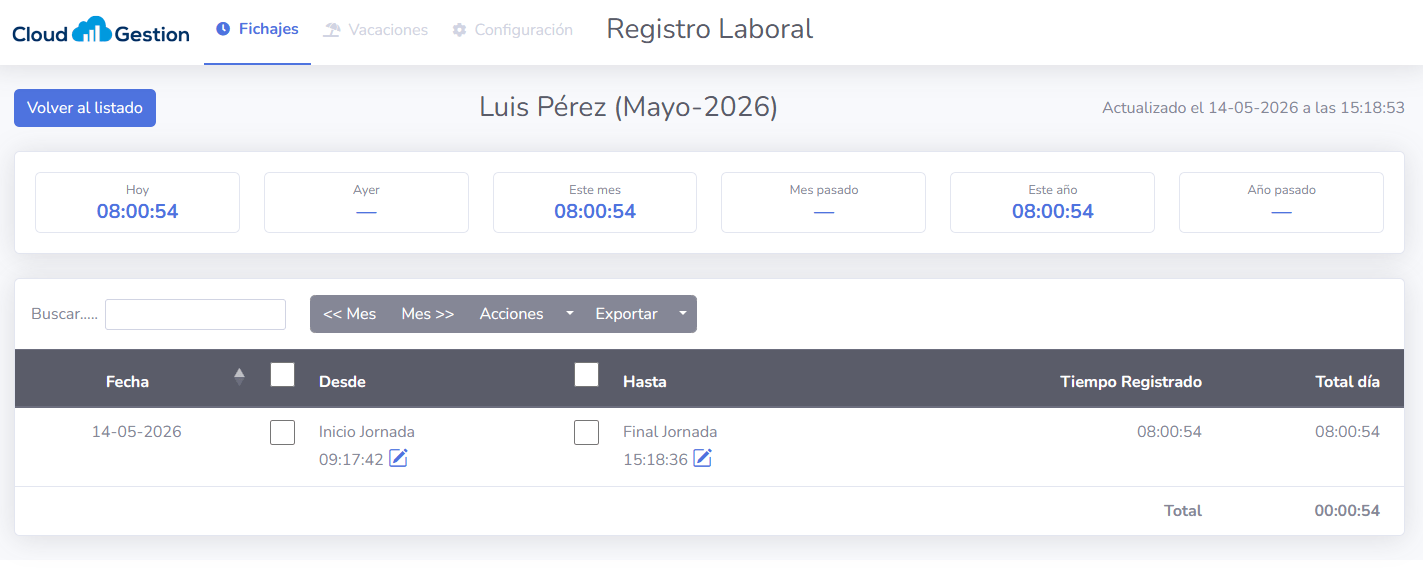Sort table by Fecha using arrow icon
The width and height of the screenshot is (1423, 587).
pos(239,377)
